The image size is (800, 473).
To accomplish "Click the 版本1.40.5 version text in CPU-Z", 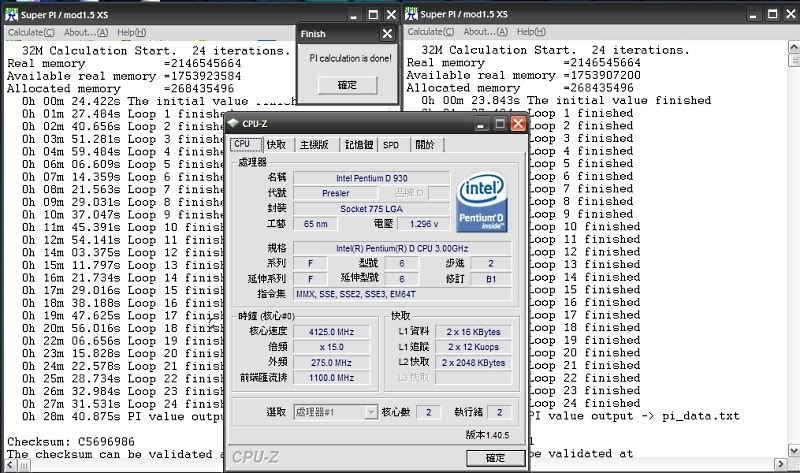I will (487, 435).
